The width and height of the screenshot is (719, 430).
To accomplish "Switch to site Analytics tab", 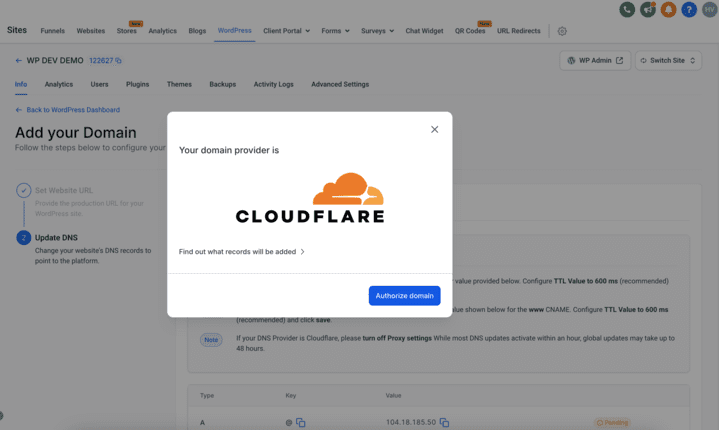I will click(59, 84).
